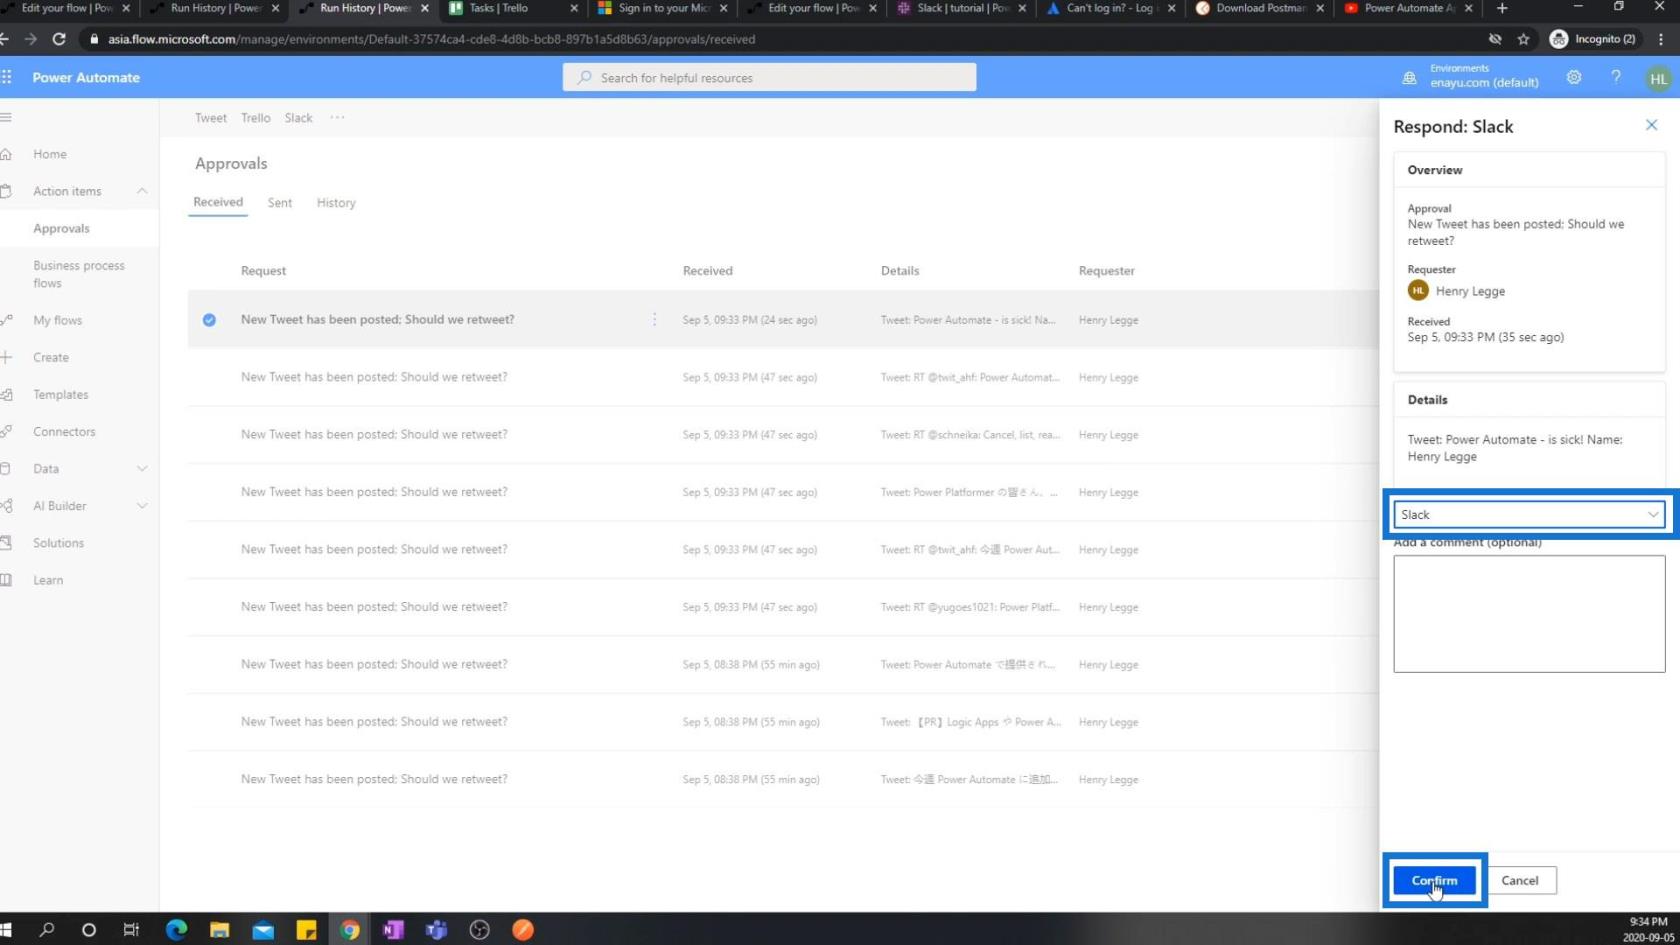Switch to the Download Postman browser tab
1680x945 pixels.
point(1259,8)
